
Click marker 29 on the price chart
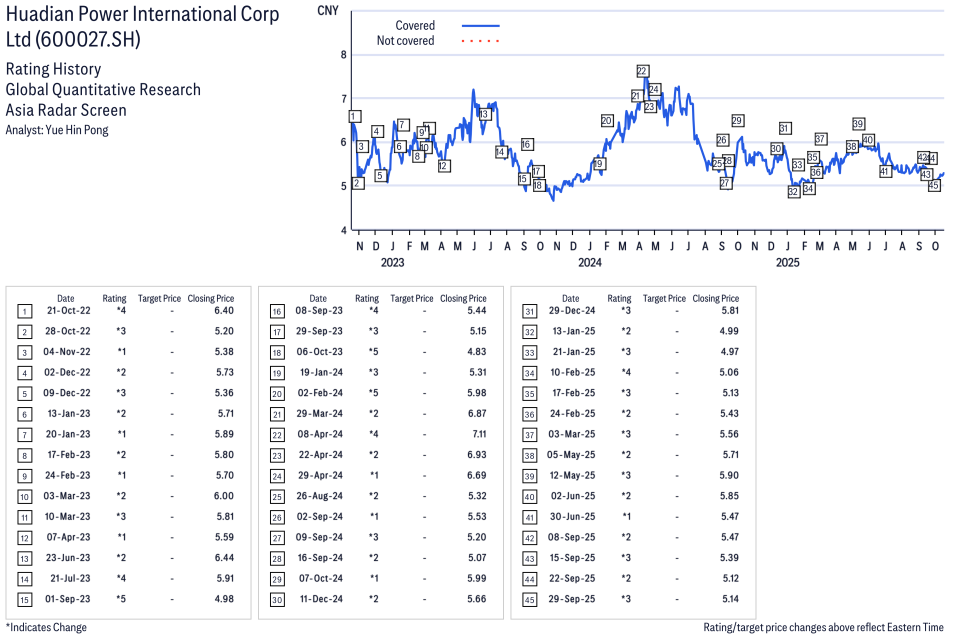[x=737, y=121]
